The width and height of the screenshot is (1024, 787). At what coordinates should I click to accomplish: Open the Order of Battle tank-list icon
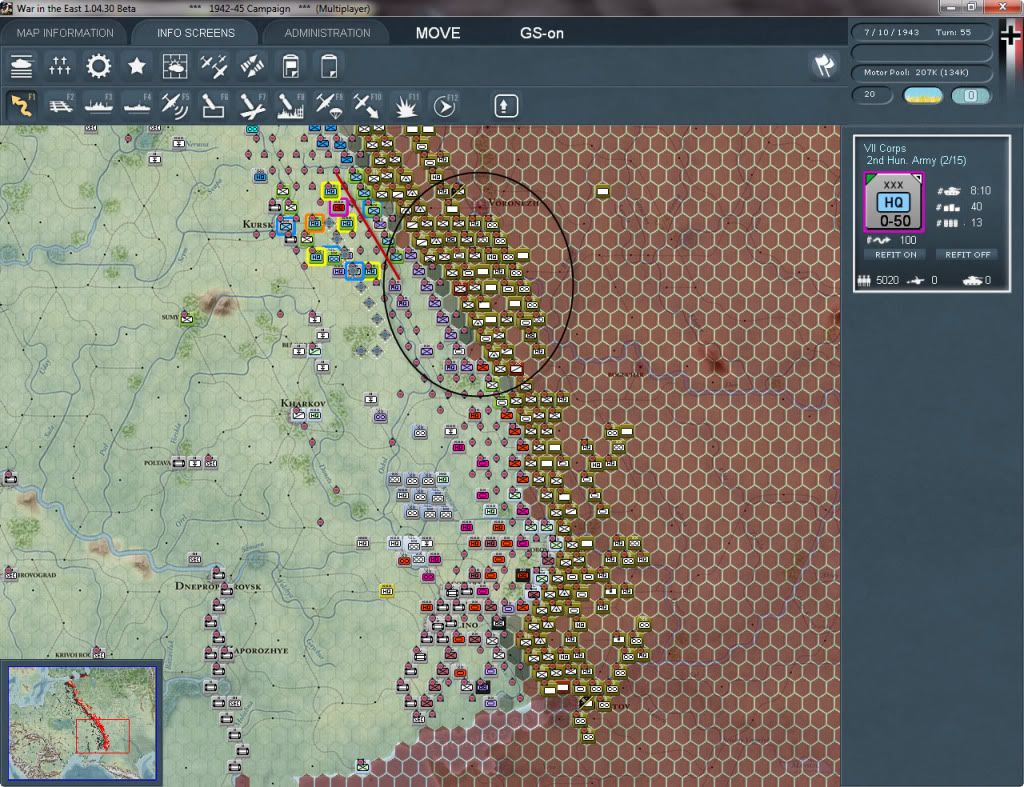coord(22,66)
